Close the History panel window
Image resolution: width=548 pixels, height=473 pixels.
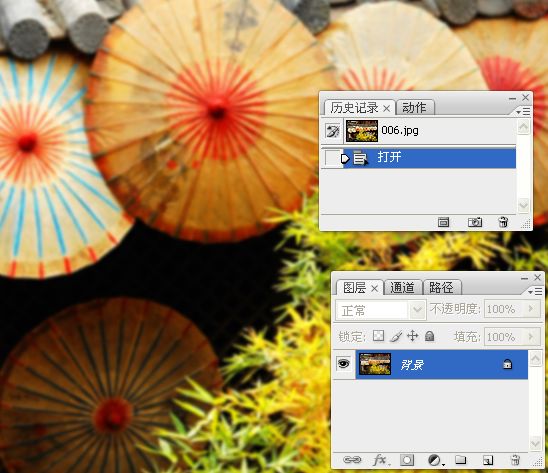click(x=526, y=98)
